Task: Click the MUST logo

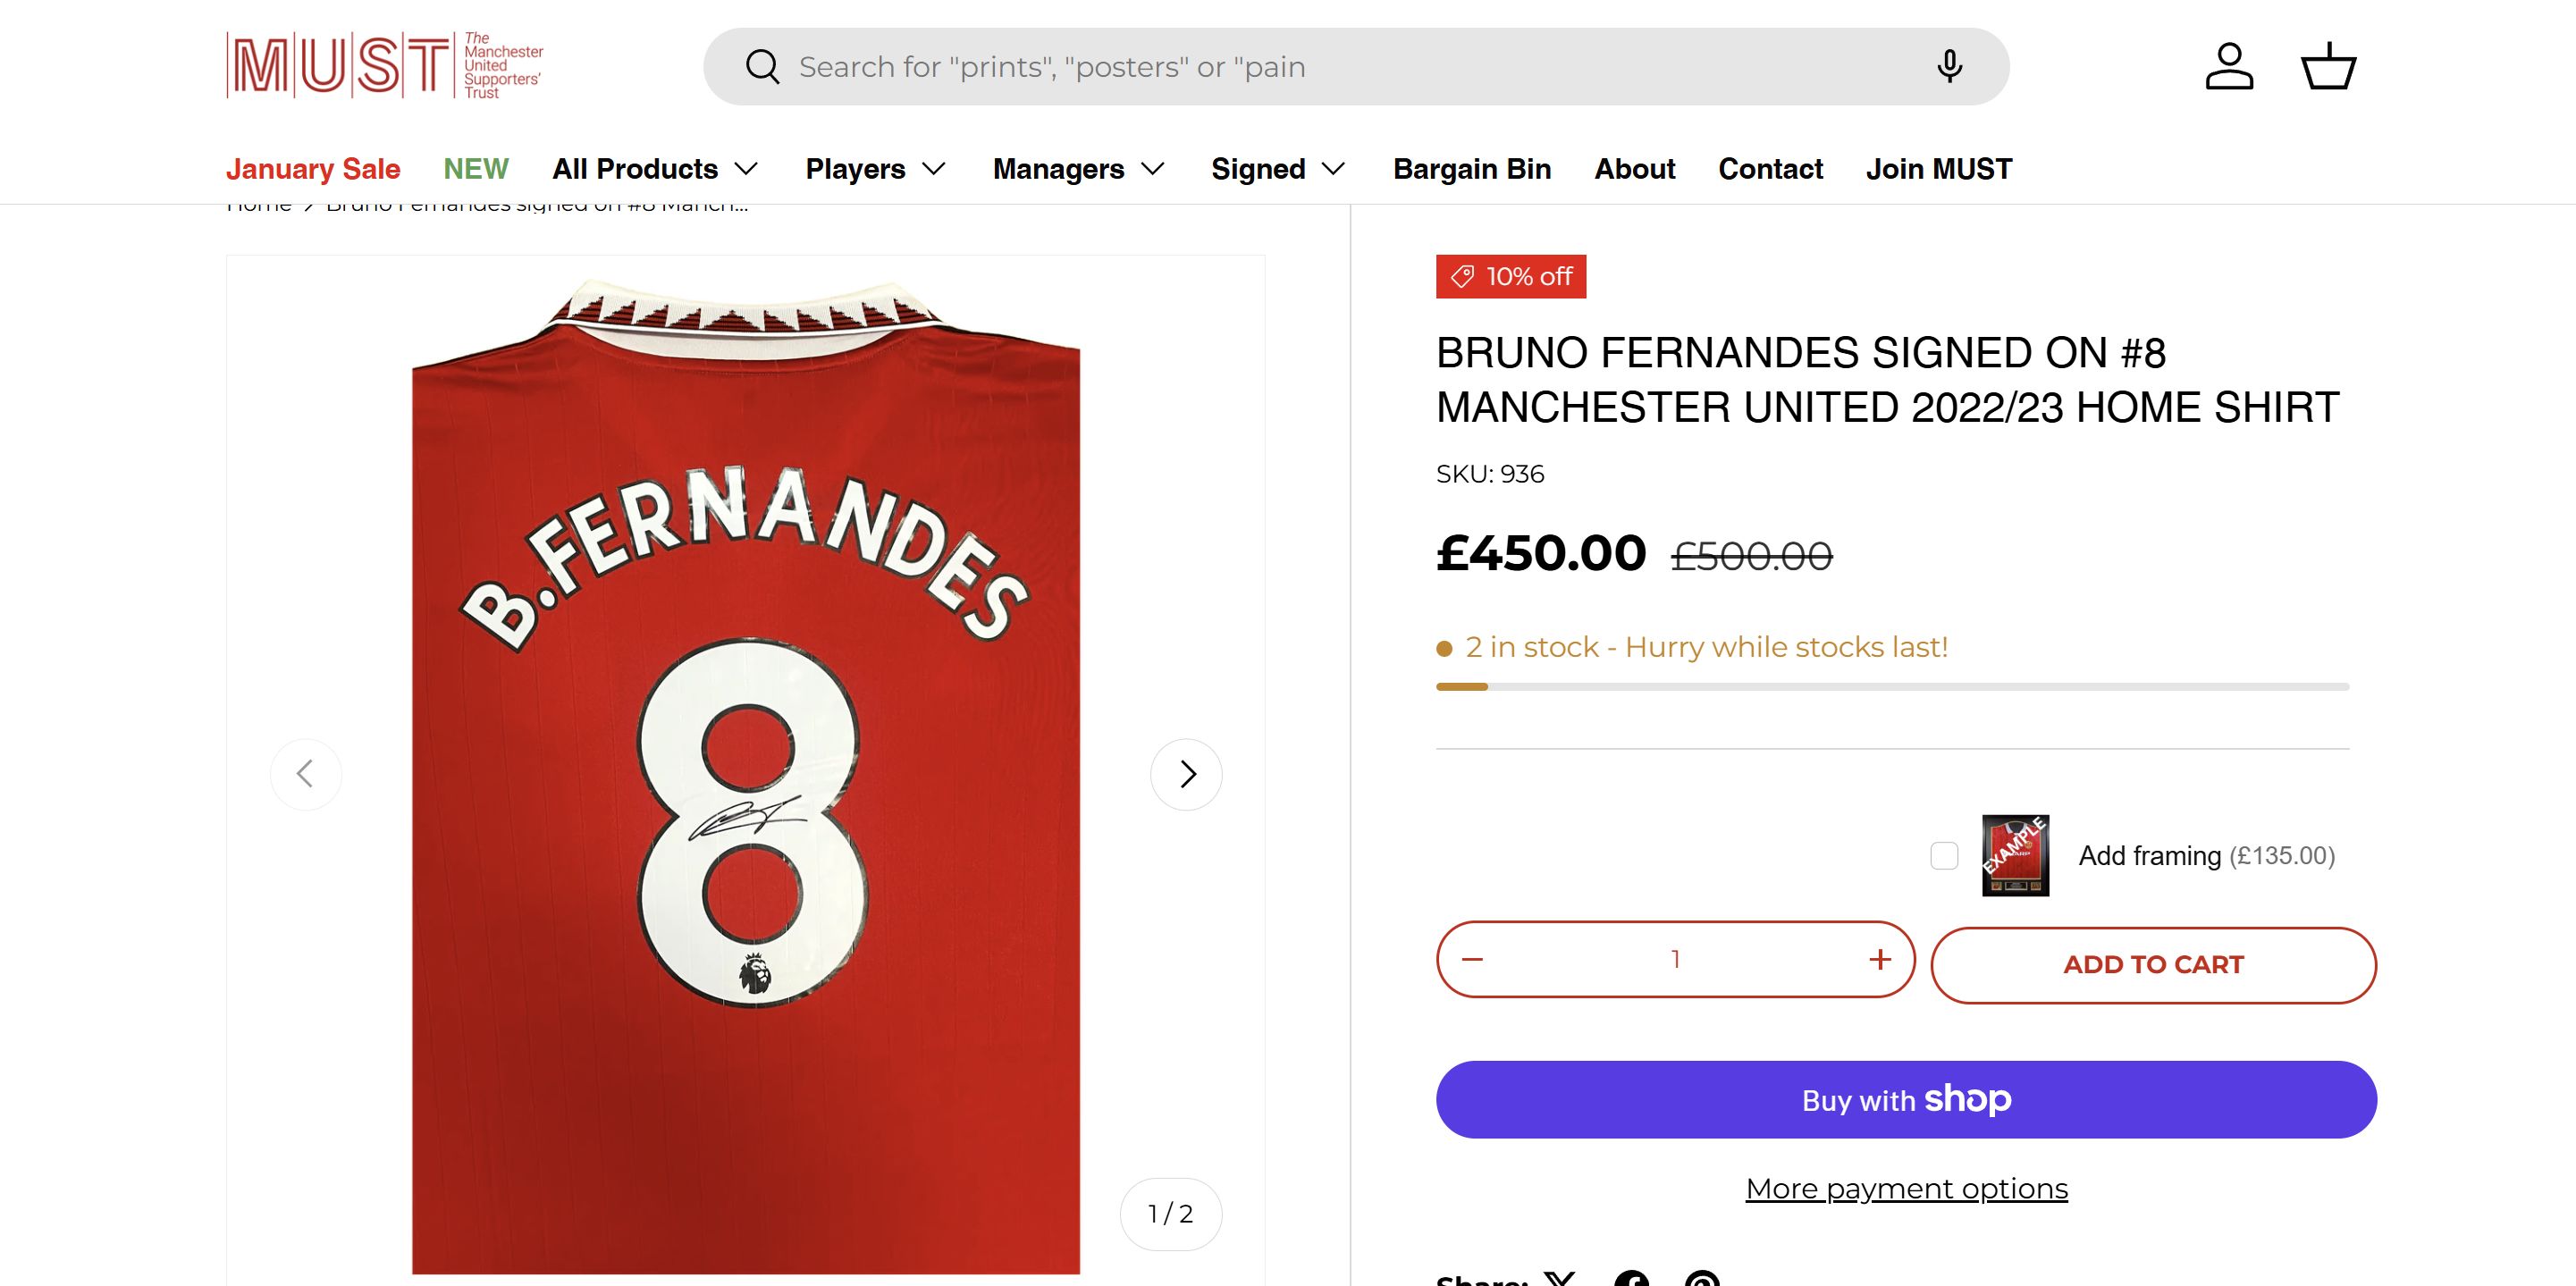Action: tap(385, 66)
